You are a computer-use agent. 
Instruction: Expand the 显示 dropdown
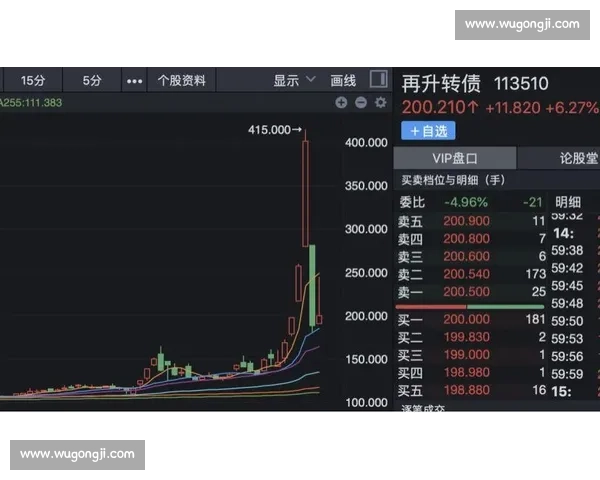(x=293, y=81)
